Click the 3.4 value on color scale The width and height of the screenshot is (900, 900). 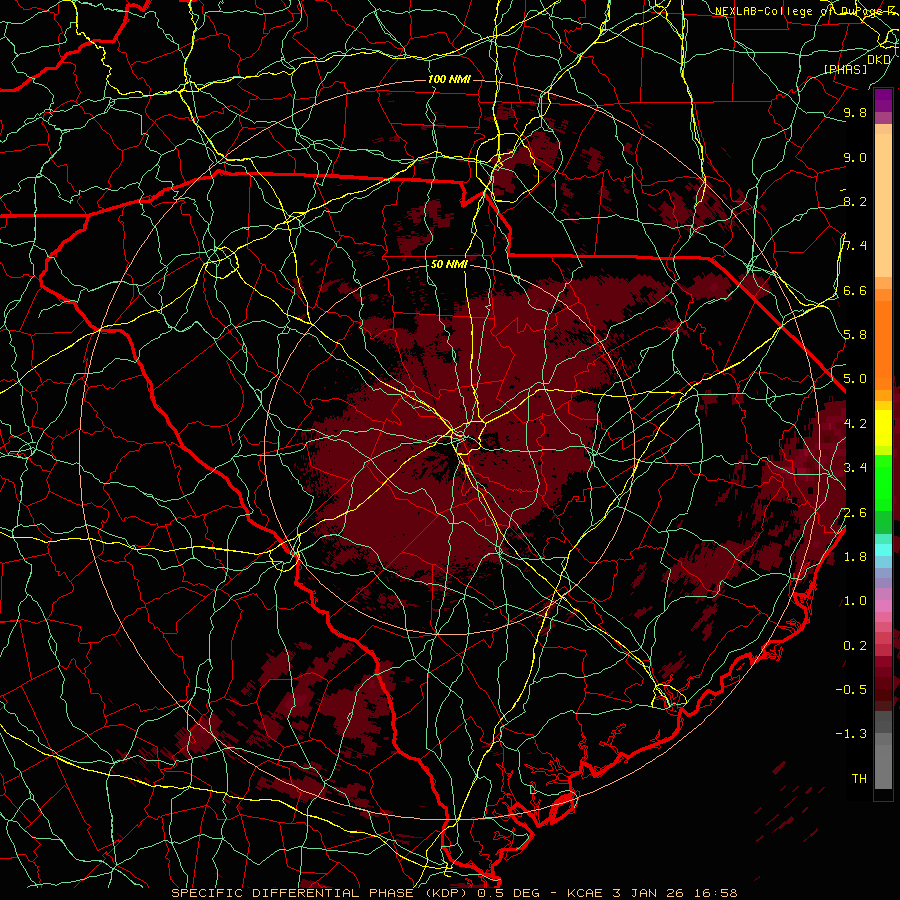855,467
